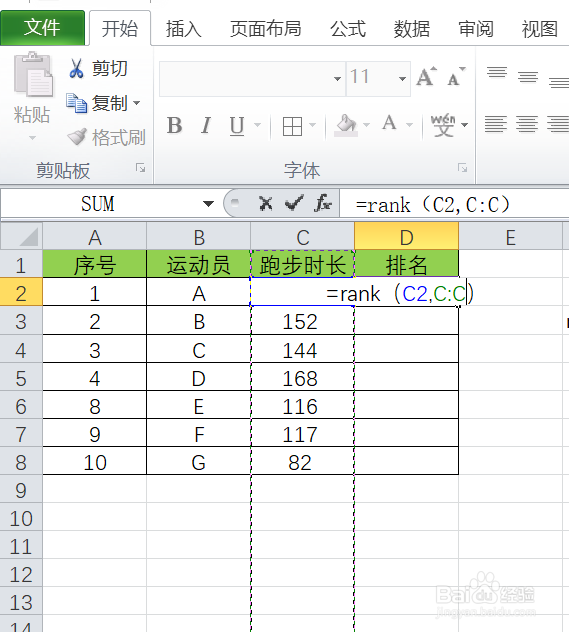The height and width of the screenshot is (632, 569).
Task: Click the Paste clipboard icon
Action: (x=33, y=75)
